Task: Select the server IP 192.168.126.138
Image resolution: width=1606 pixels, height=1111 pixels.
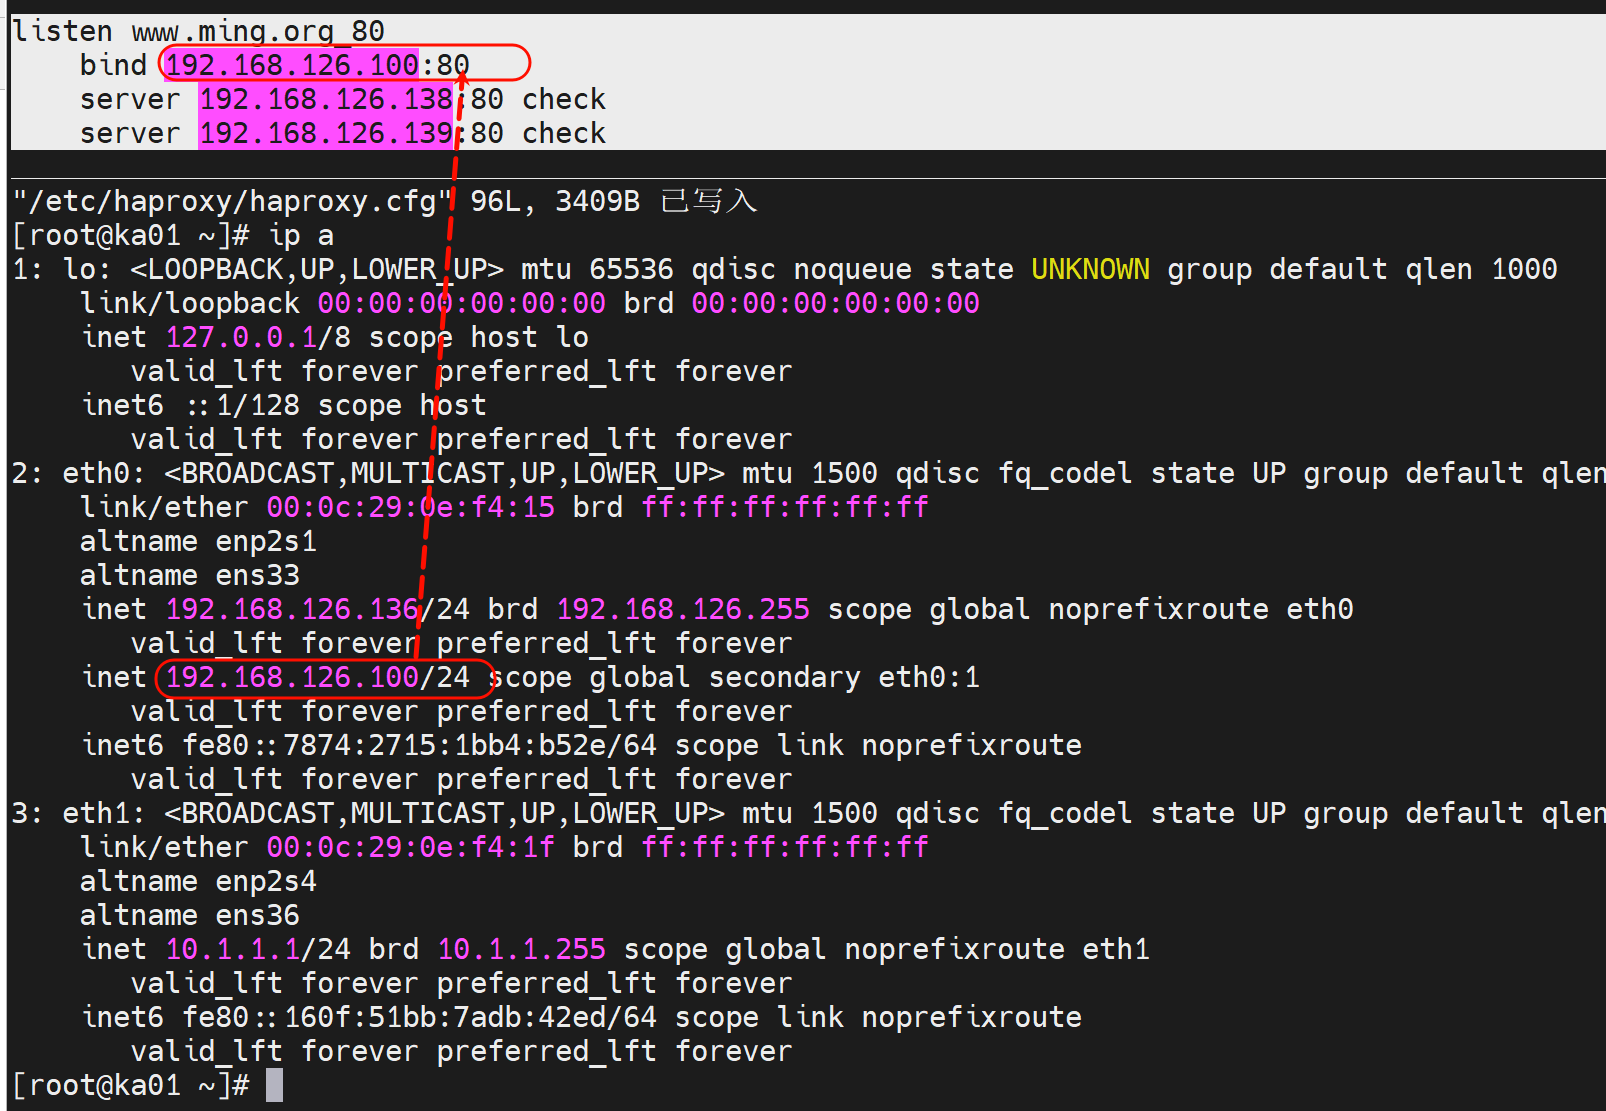Action: (x=326, y=99)
